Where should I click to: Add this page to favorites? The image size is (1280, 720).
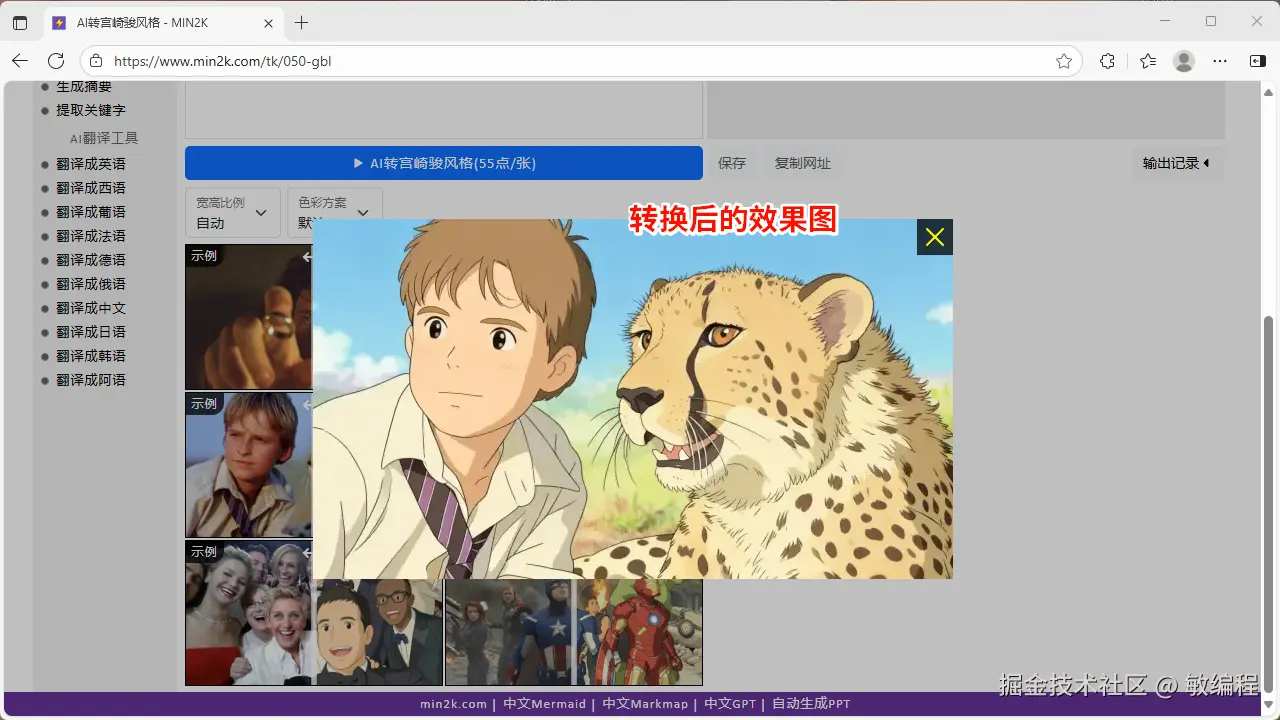tap(1064, 61)
